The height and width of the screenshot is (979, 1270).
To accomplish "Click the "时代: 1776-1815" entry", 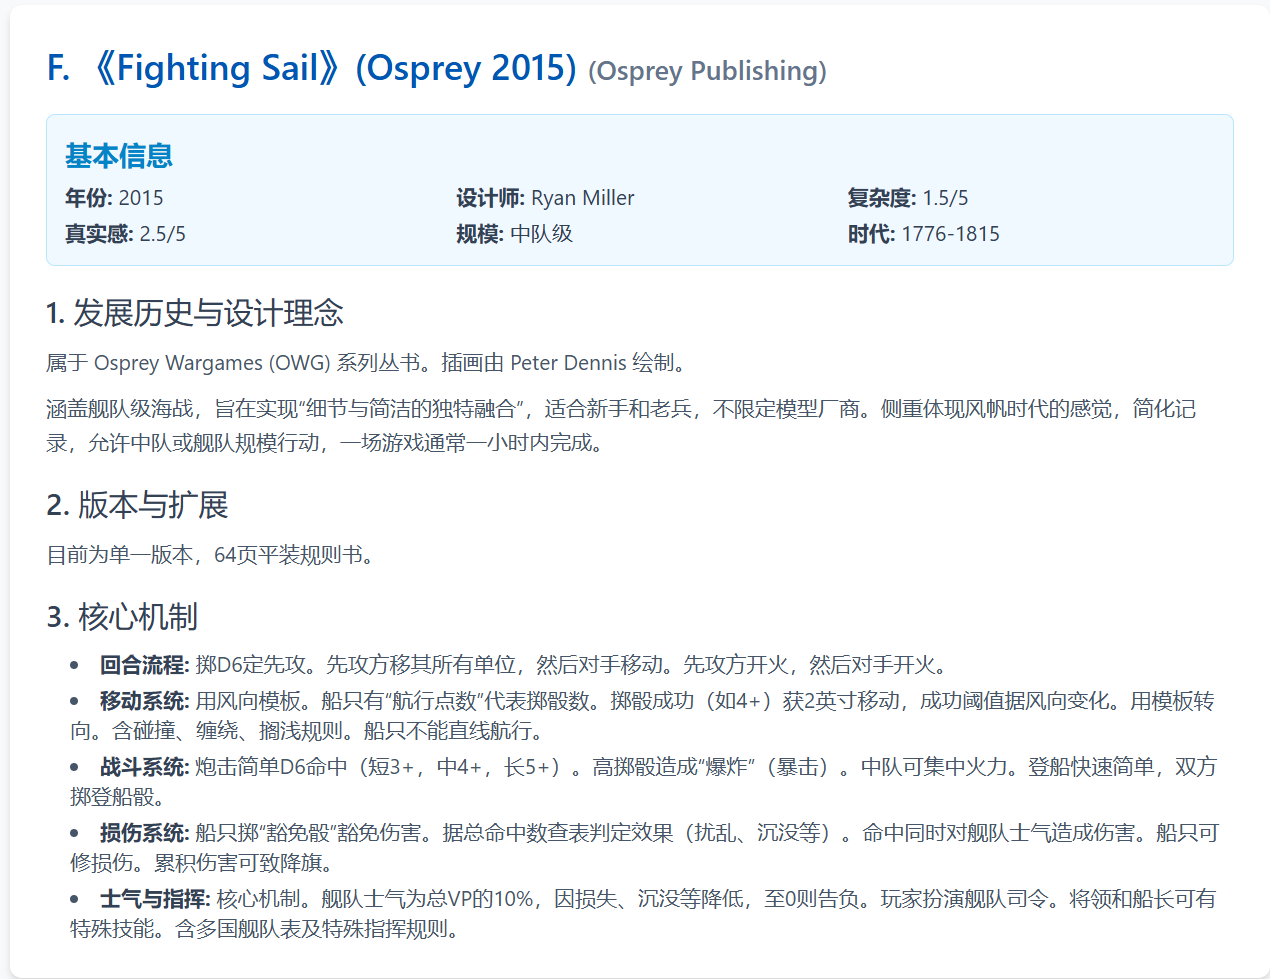I will [x=923, y=234].
